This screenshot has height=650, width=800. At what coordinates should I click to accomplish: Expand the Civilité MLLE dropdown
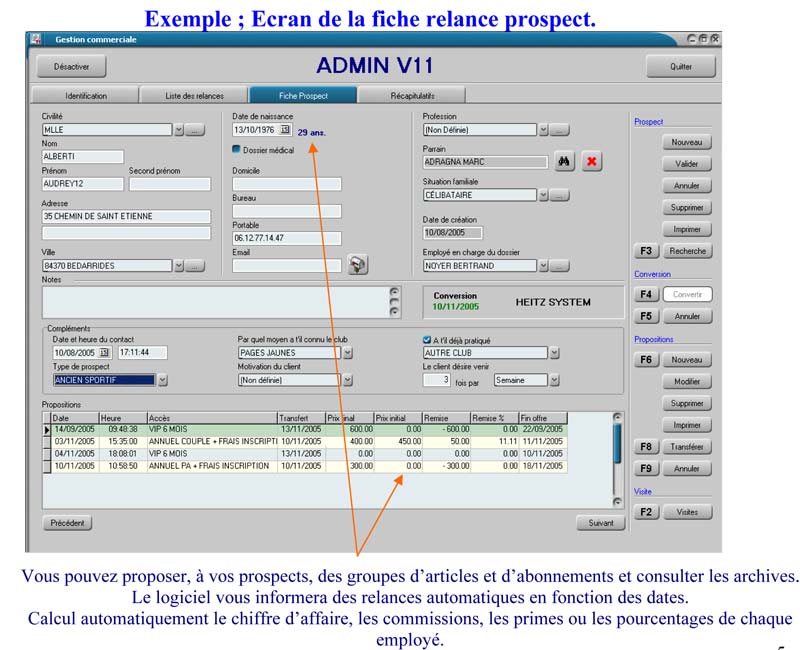click(179, 130)
